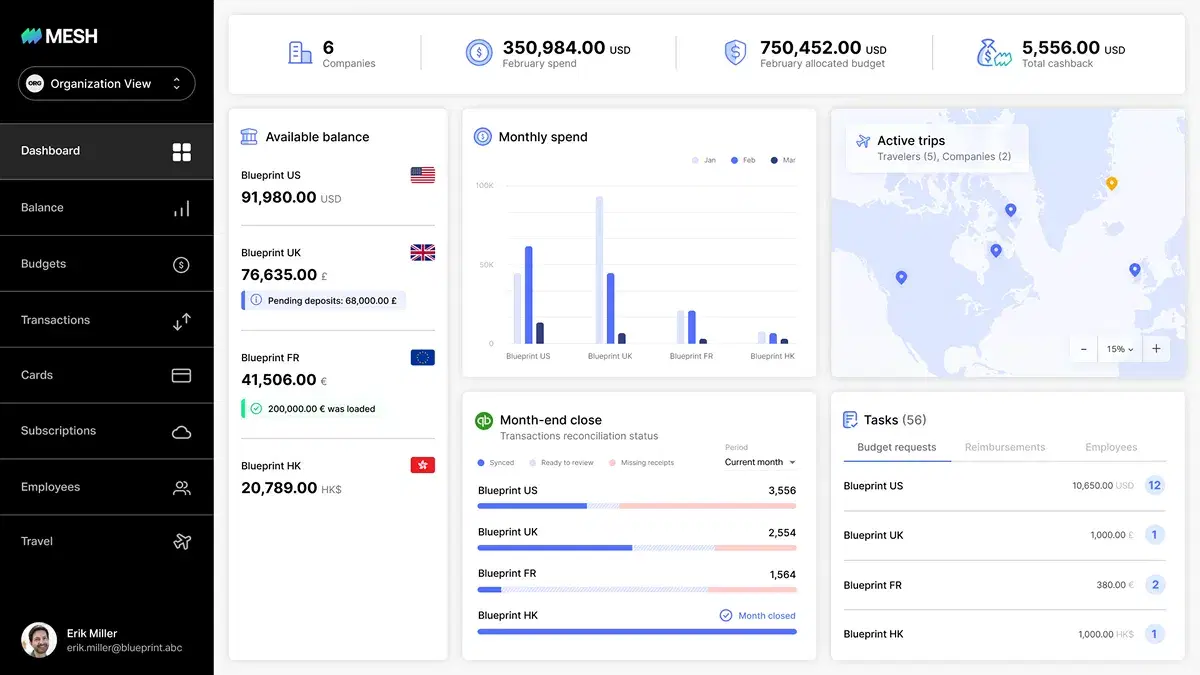Open the Budgets sidebar item
Image resolution: width=1200 pixels, height=675 pixels.
(x=106, y=264)
